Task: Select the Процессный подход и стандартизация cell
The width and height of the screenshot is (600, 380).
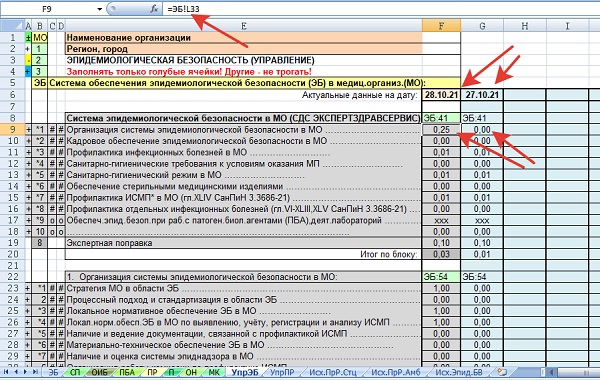Action: [243, 300]
